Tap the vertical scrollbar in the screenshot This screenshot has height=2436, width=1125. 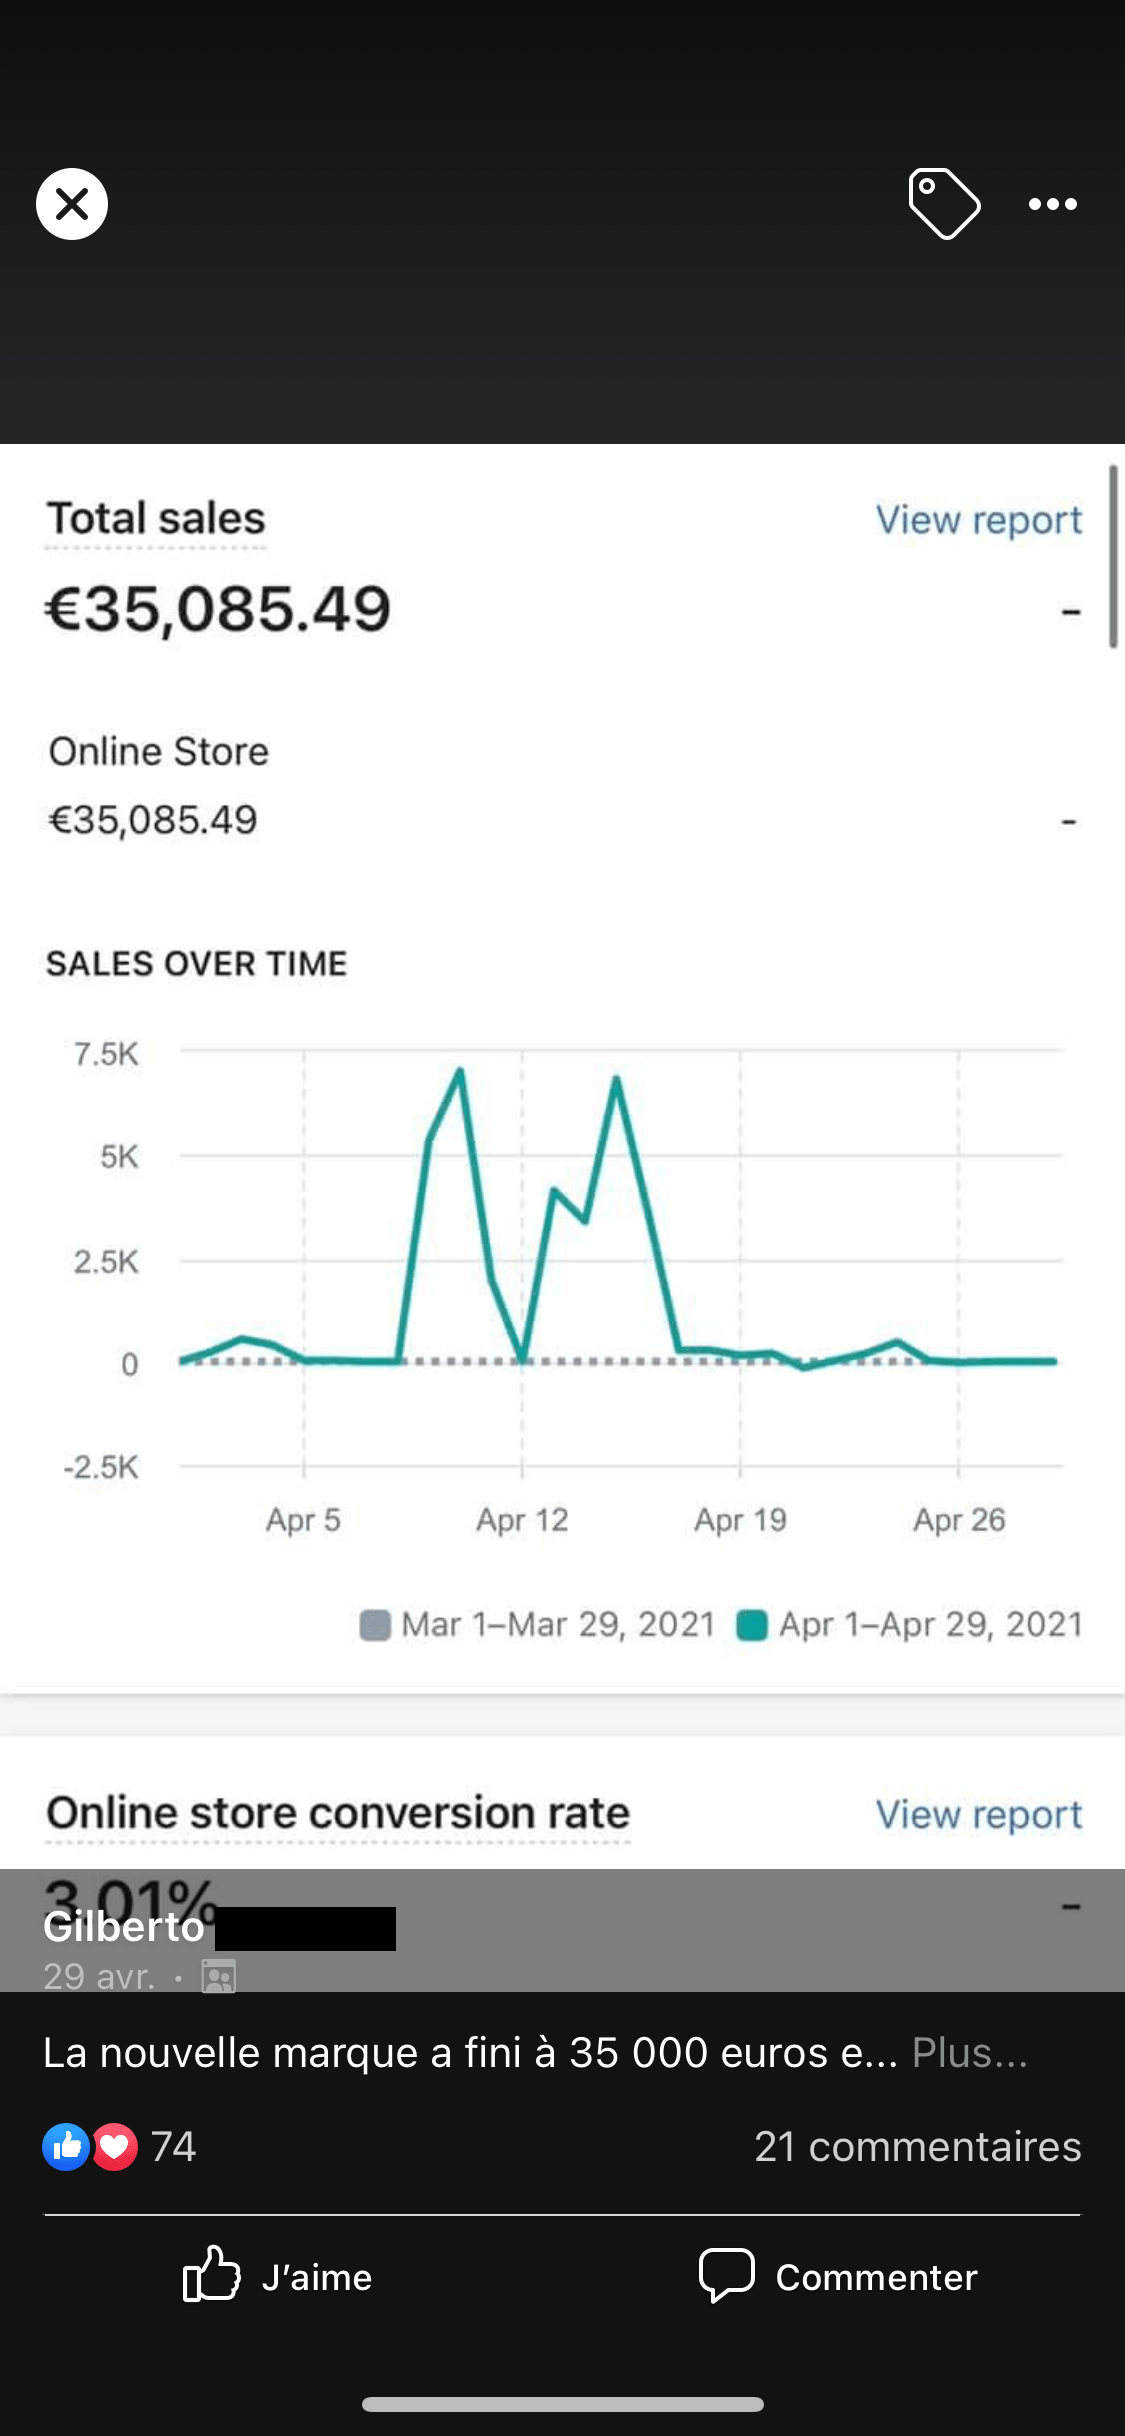pyautogui.click(x=1113, y=556)
